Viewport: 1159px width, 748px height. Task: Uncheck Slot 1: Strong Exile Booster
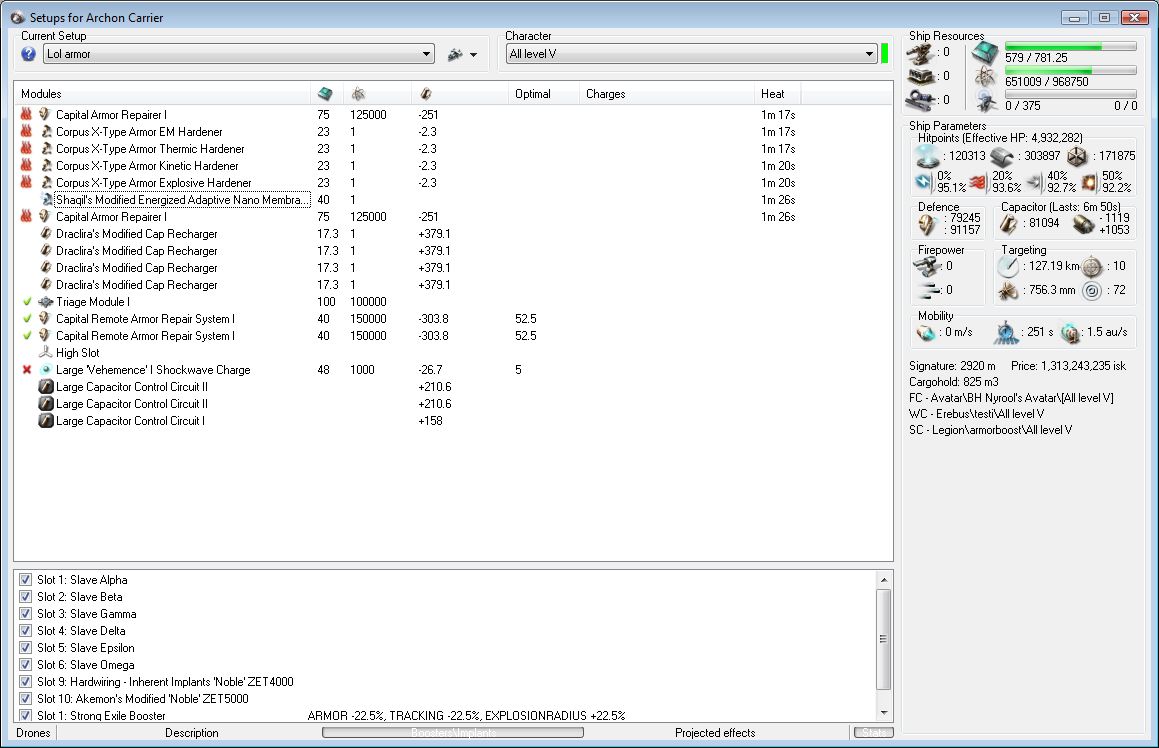pos(26,715)
